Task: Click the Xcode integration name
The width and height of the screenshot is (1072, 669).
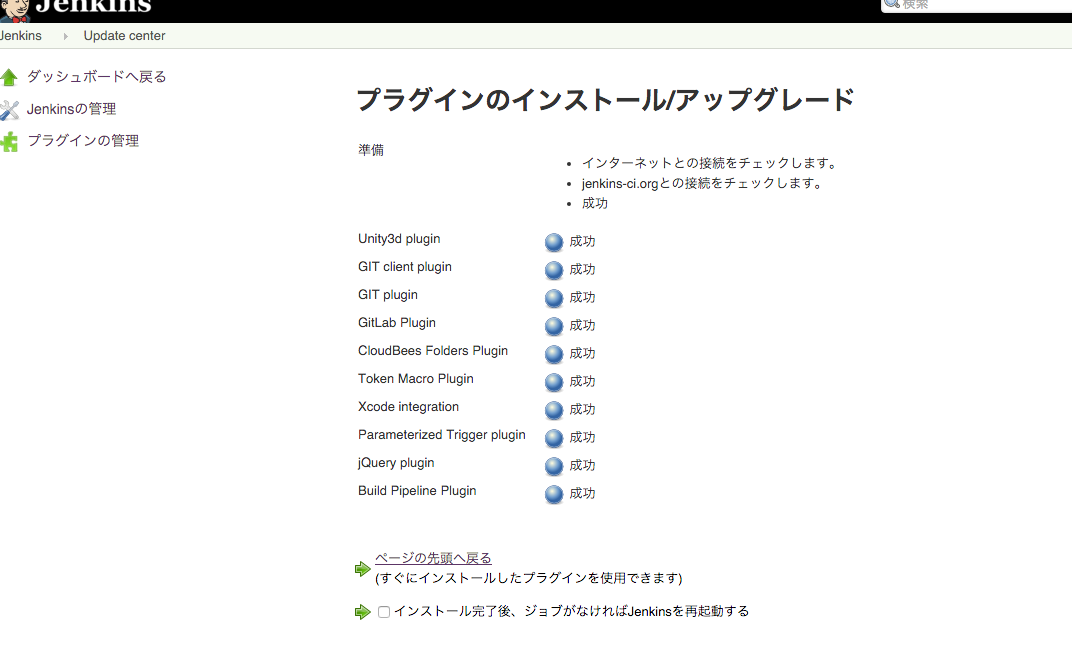Action: point(408,407)
